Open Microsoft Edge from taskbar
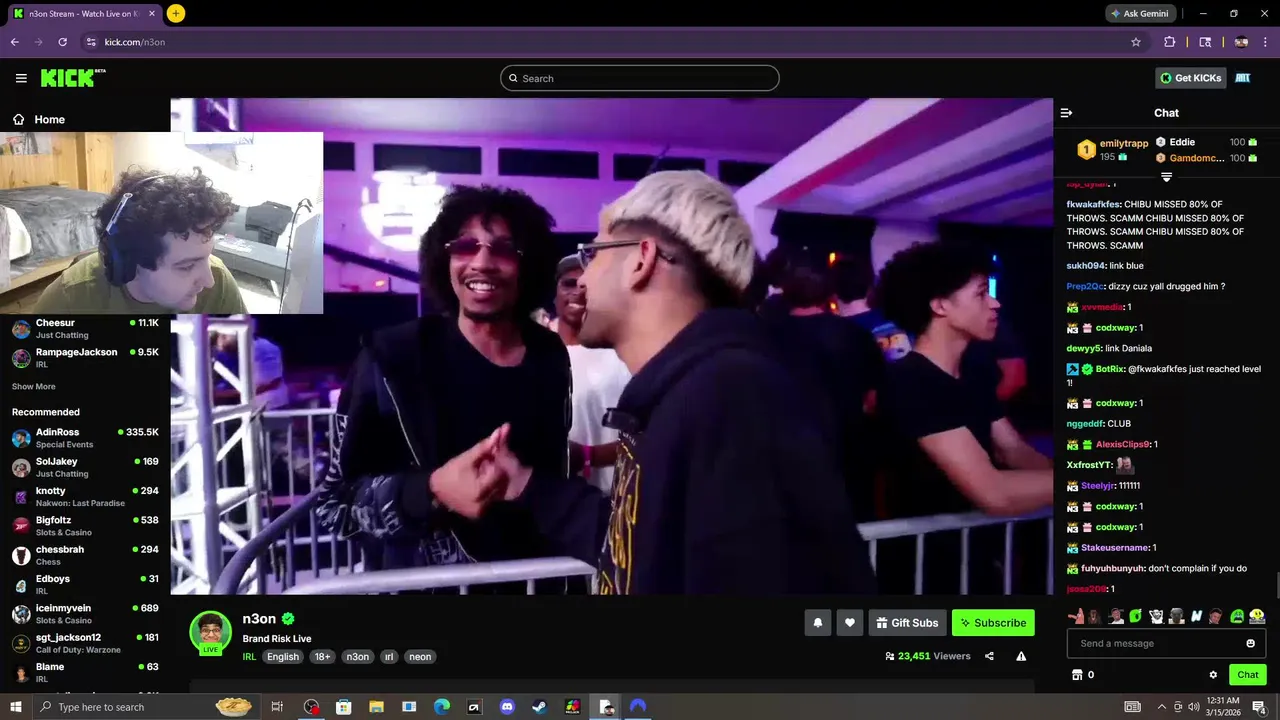The width and height of the screenshot is (1280, 720). pyautogui.click(x=442, y=707)
